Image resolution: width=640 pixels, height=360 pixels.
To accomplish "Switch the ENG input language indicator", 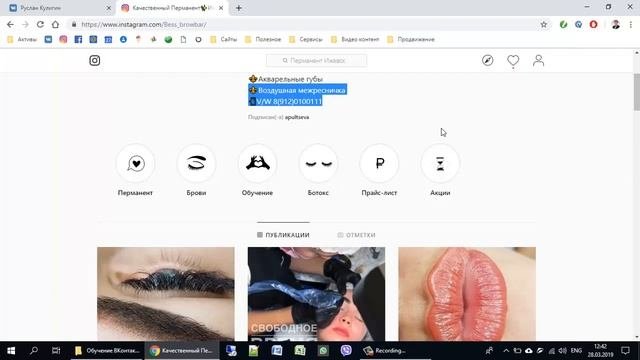I will tap(576, 351).
